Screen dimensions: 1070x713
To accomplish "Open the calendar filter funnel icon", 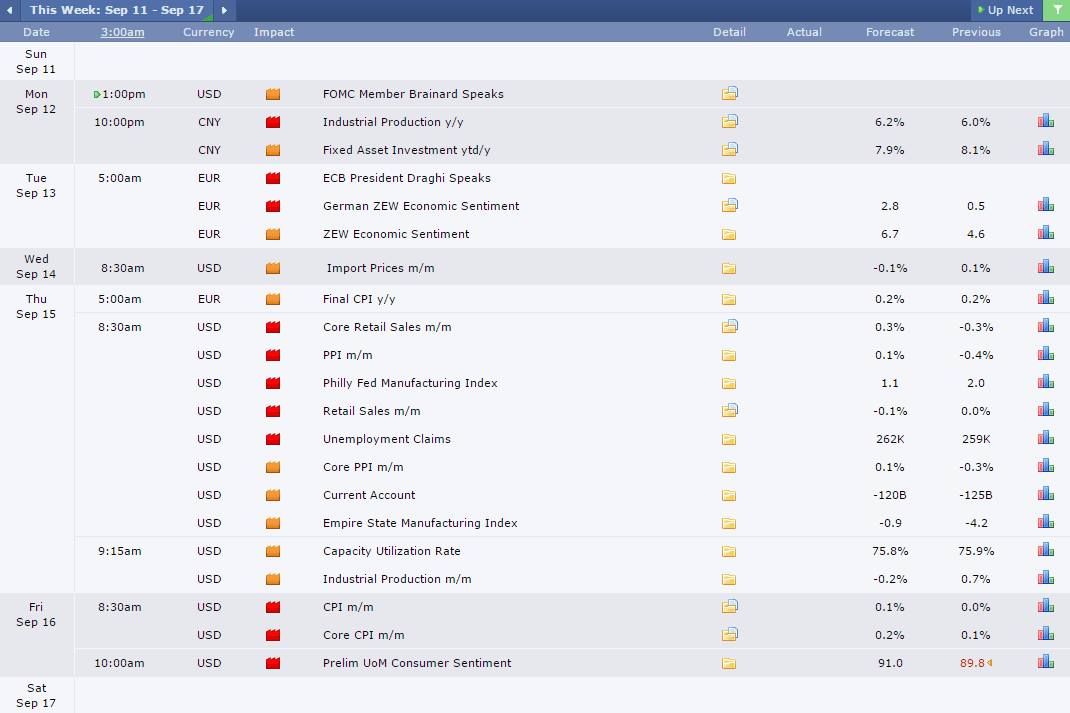I will click(x=1057, y=10).
